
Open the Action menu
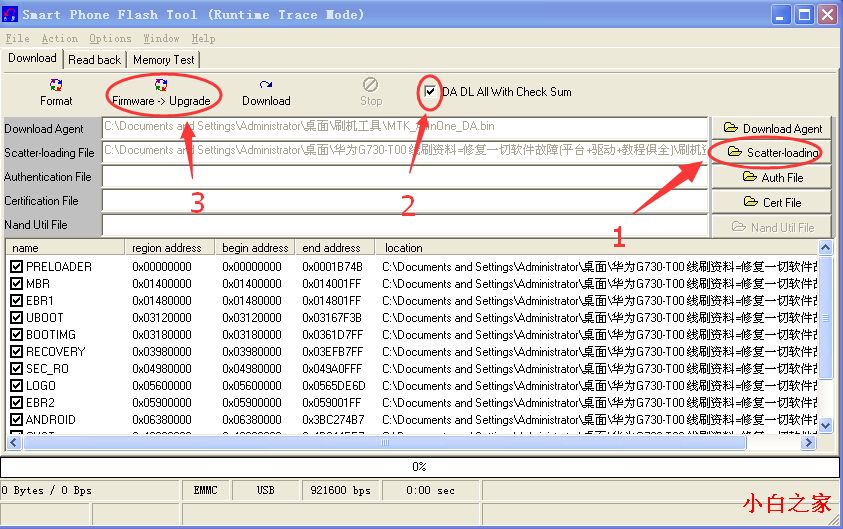[59, 38]
